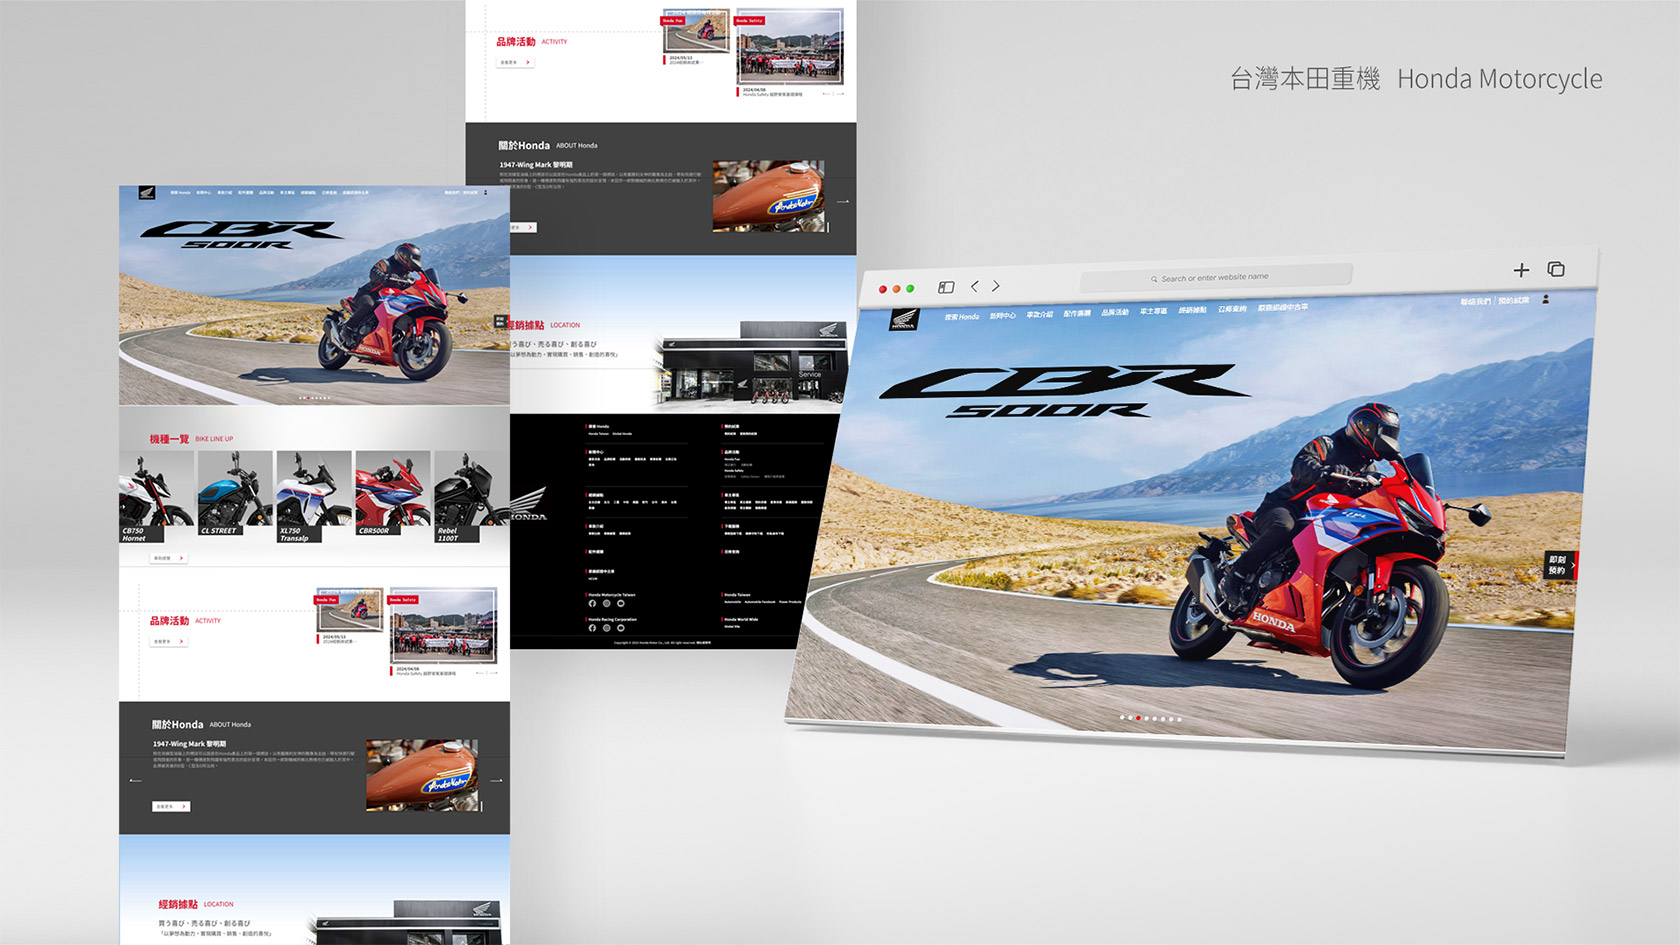Viewport: 1680px width, 945px height.
Task: Open the CL STREET bike card
Action: click(x=235, y=494)
